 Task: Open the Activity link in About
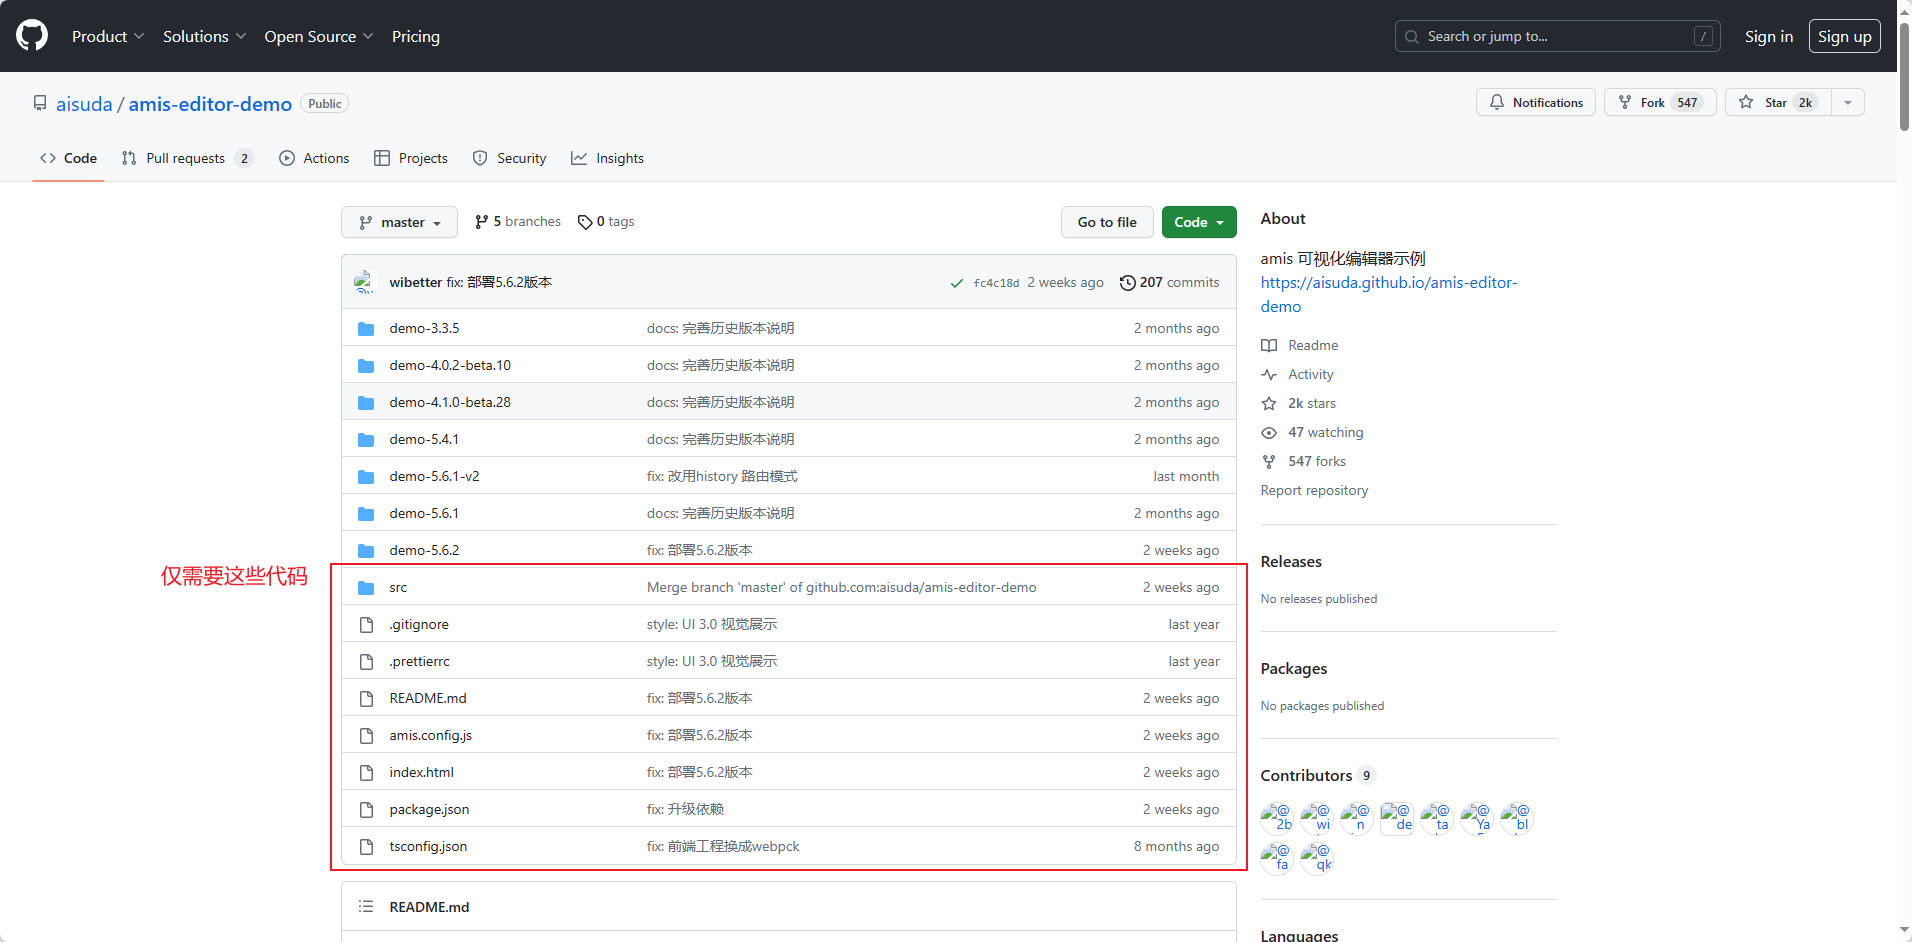(x=1298, y=374)
